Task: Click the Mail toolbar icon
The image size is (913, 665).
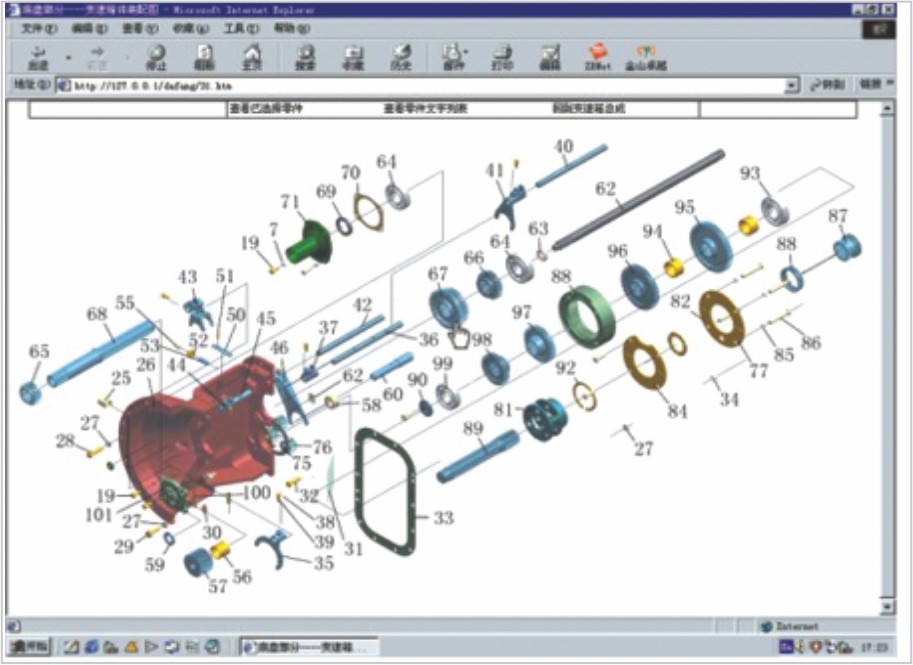Action: pos(454,57)
